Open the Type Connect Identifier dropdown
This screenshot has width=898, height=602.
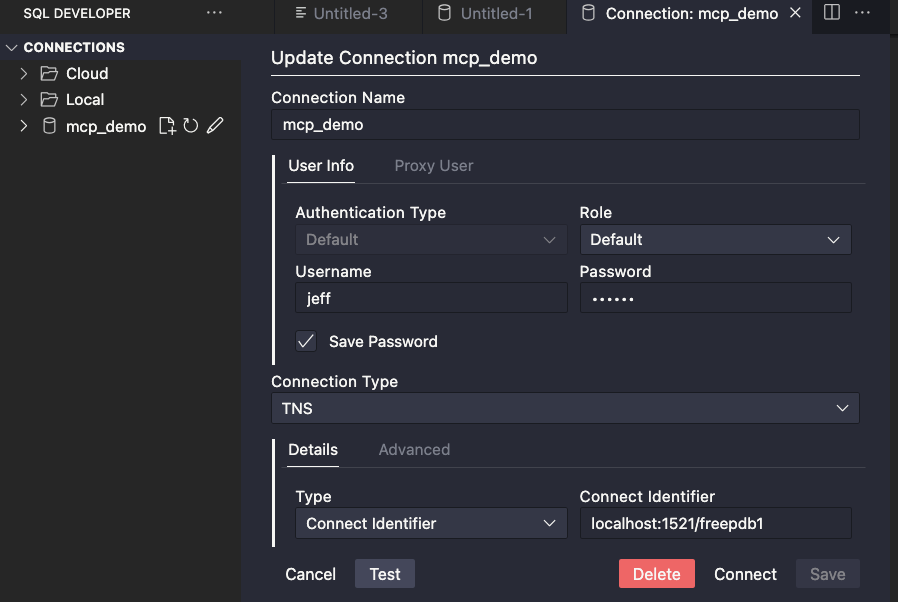pos(431,523)
